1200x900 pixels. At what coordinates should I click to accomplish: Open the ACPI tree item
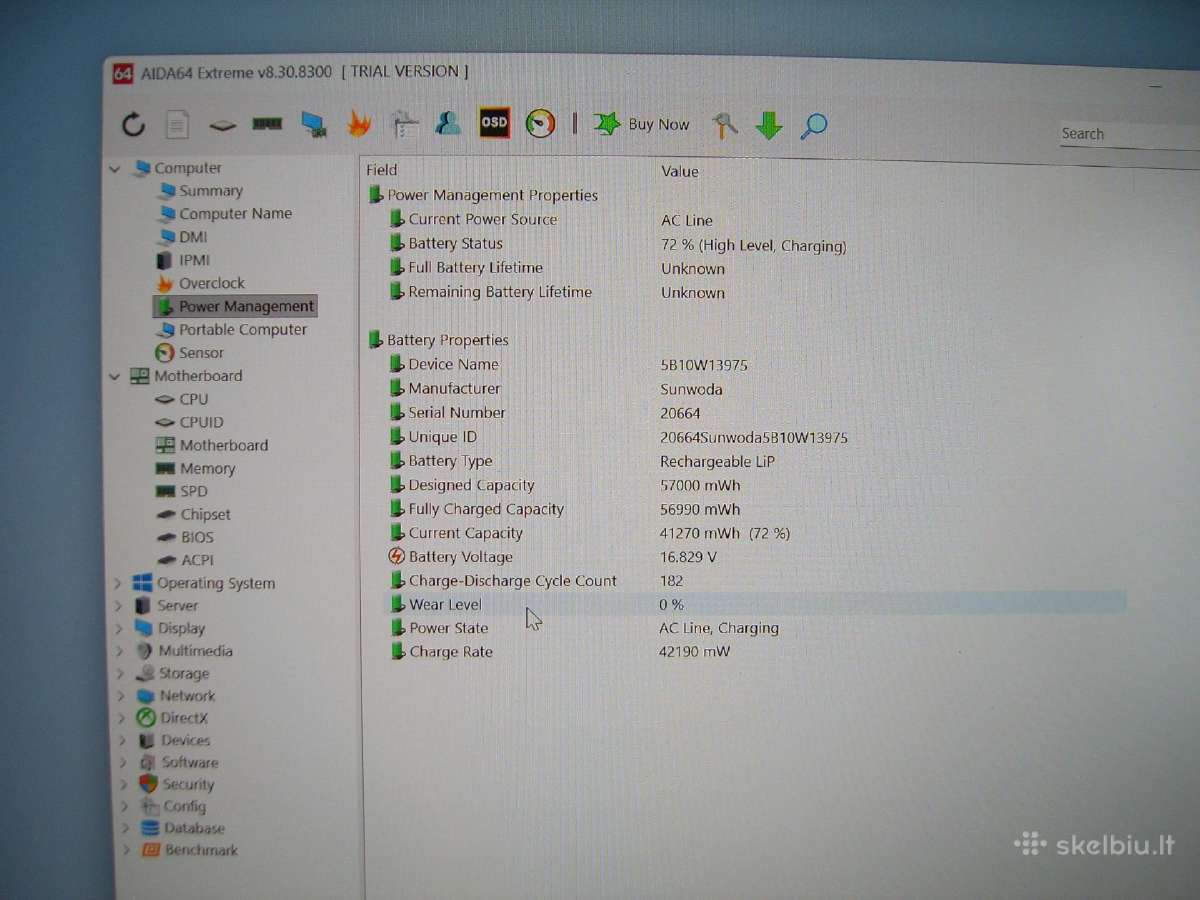tap(186, 560)
